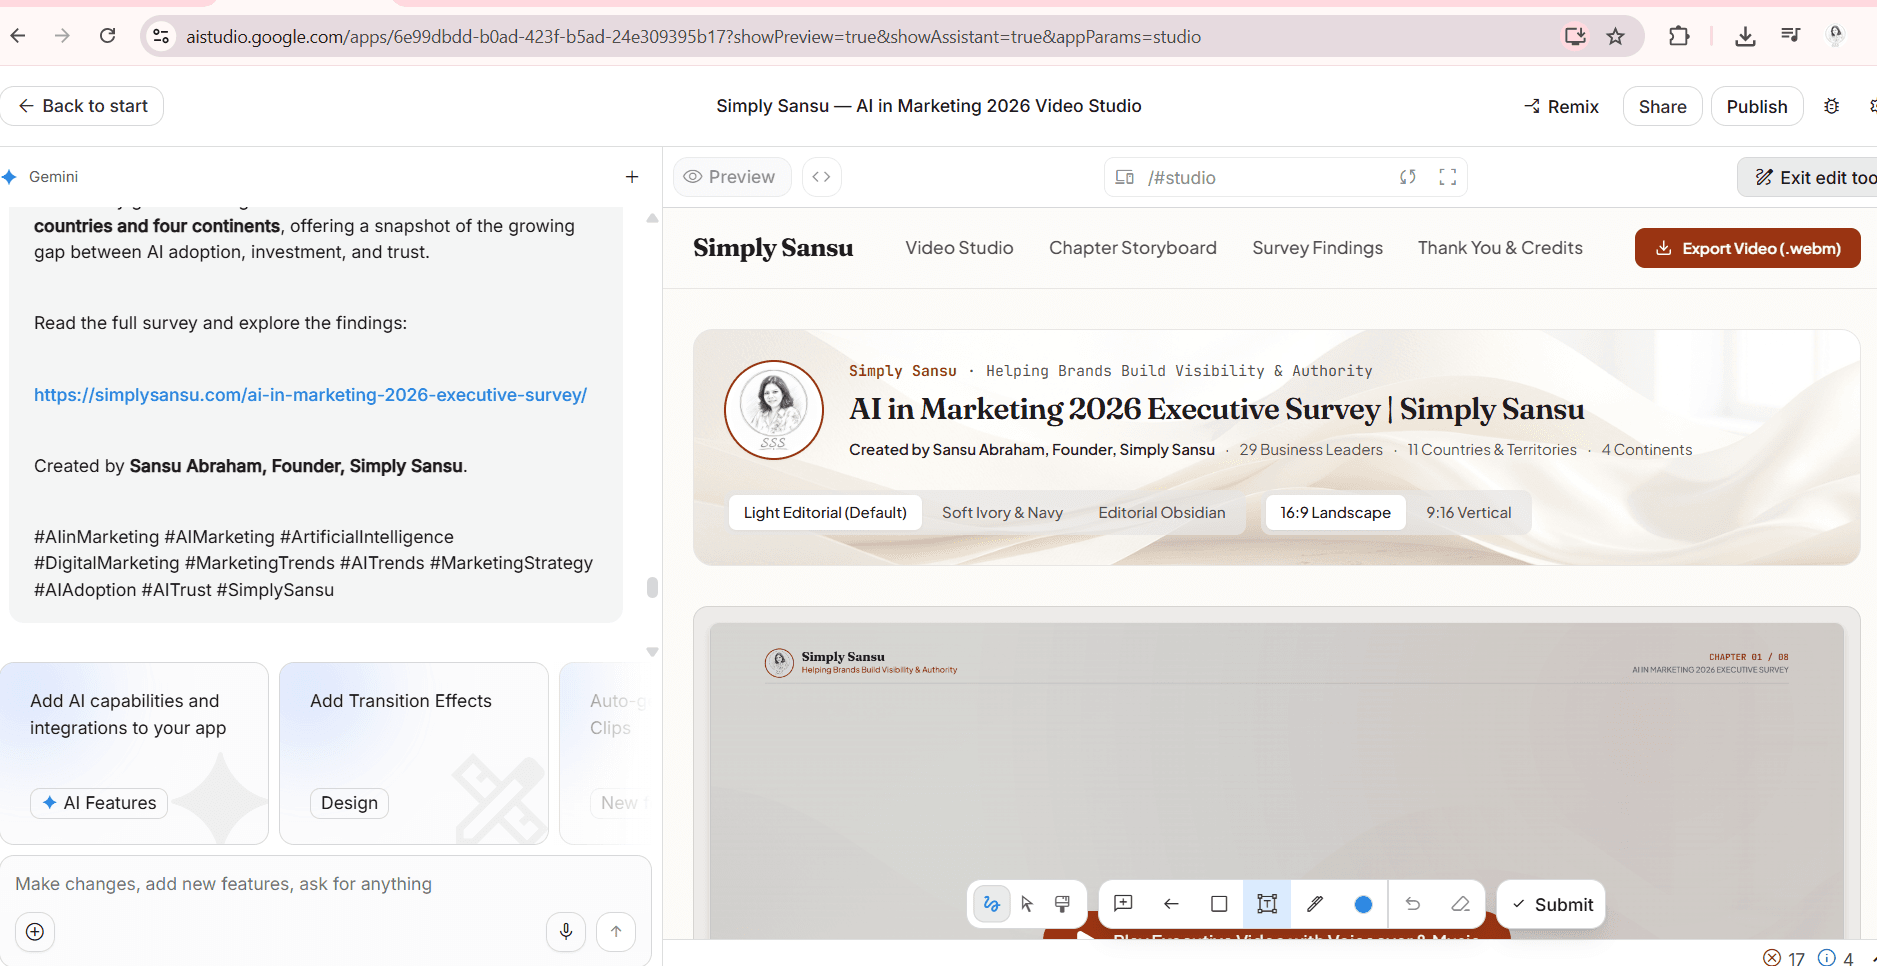1877x966 pixels.
Task: Switch to 9:16 Vertical format
Action: coord(1468,513)
